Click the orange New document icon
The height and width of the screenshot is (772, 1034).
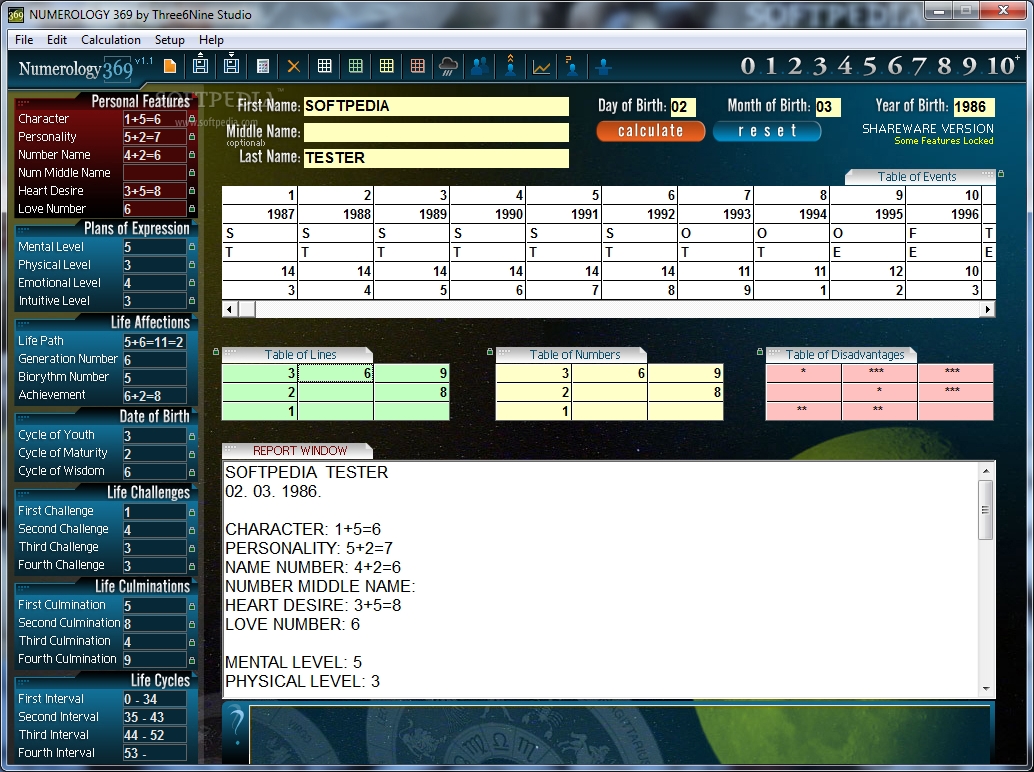[x=170, y=66]
